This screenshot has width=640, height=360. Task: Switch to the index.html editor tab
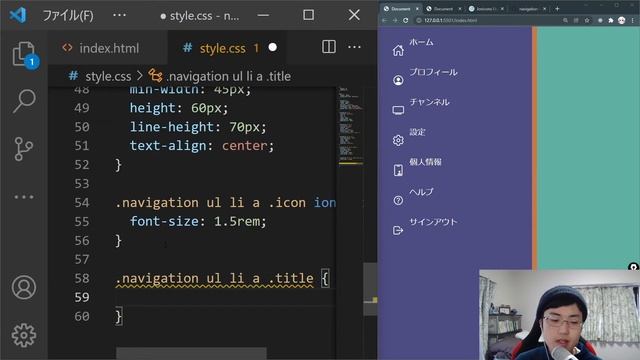click(108, 48)
